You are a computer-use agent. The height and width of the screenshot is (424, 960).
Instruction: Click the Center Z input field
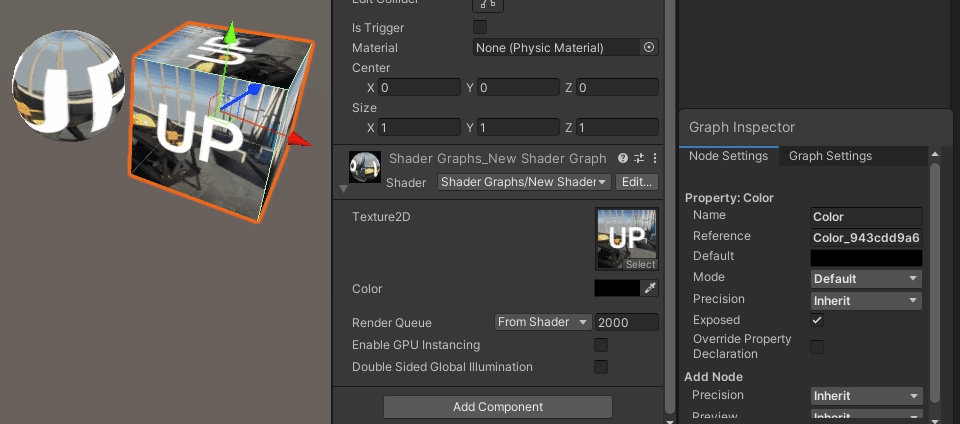(x=618, y=87)
